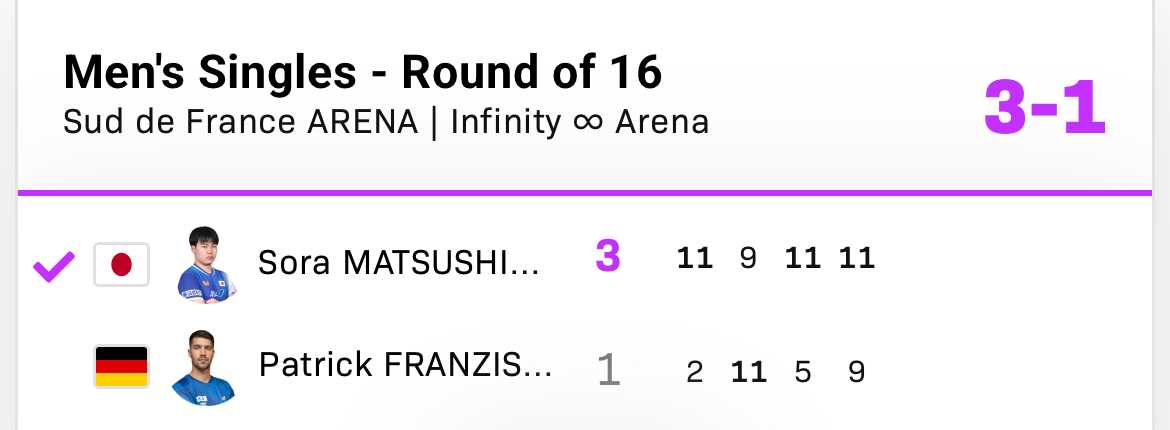This screenshot has height=430, width=1170.
Task: Select Matsushima's fourth game score 11
Action: click(x=857, y=258)
